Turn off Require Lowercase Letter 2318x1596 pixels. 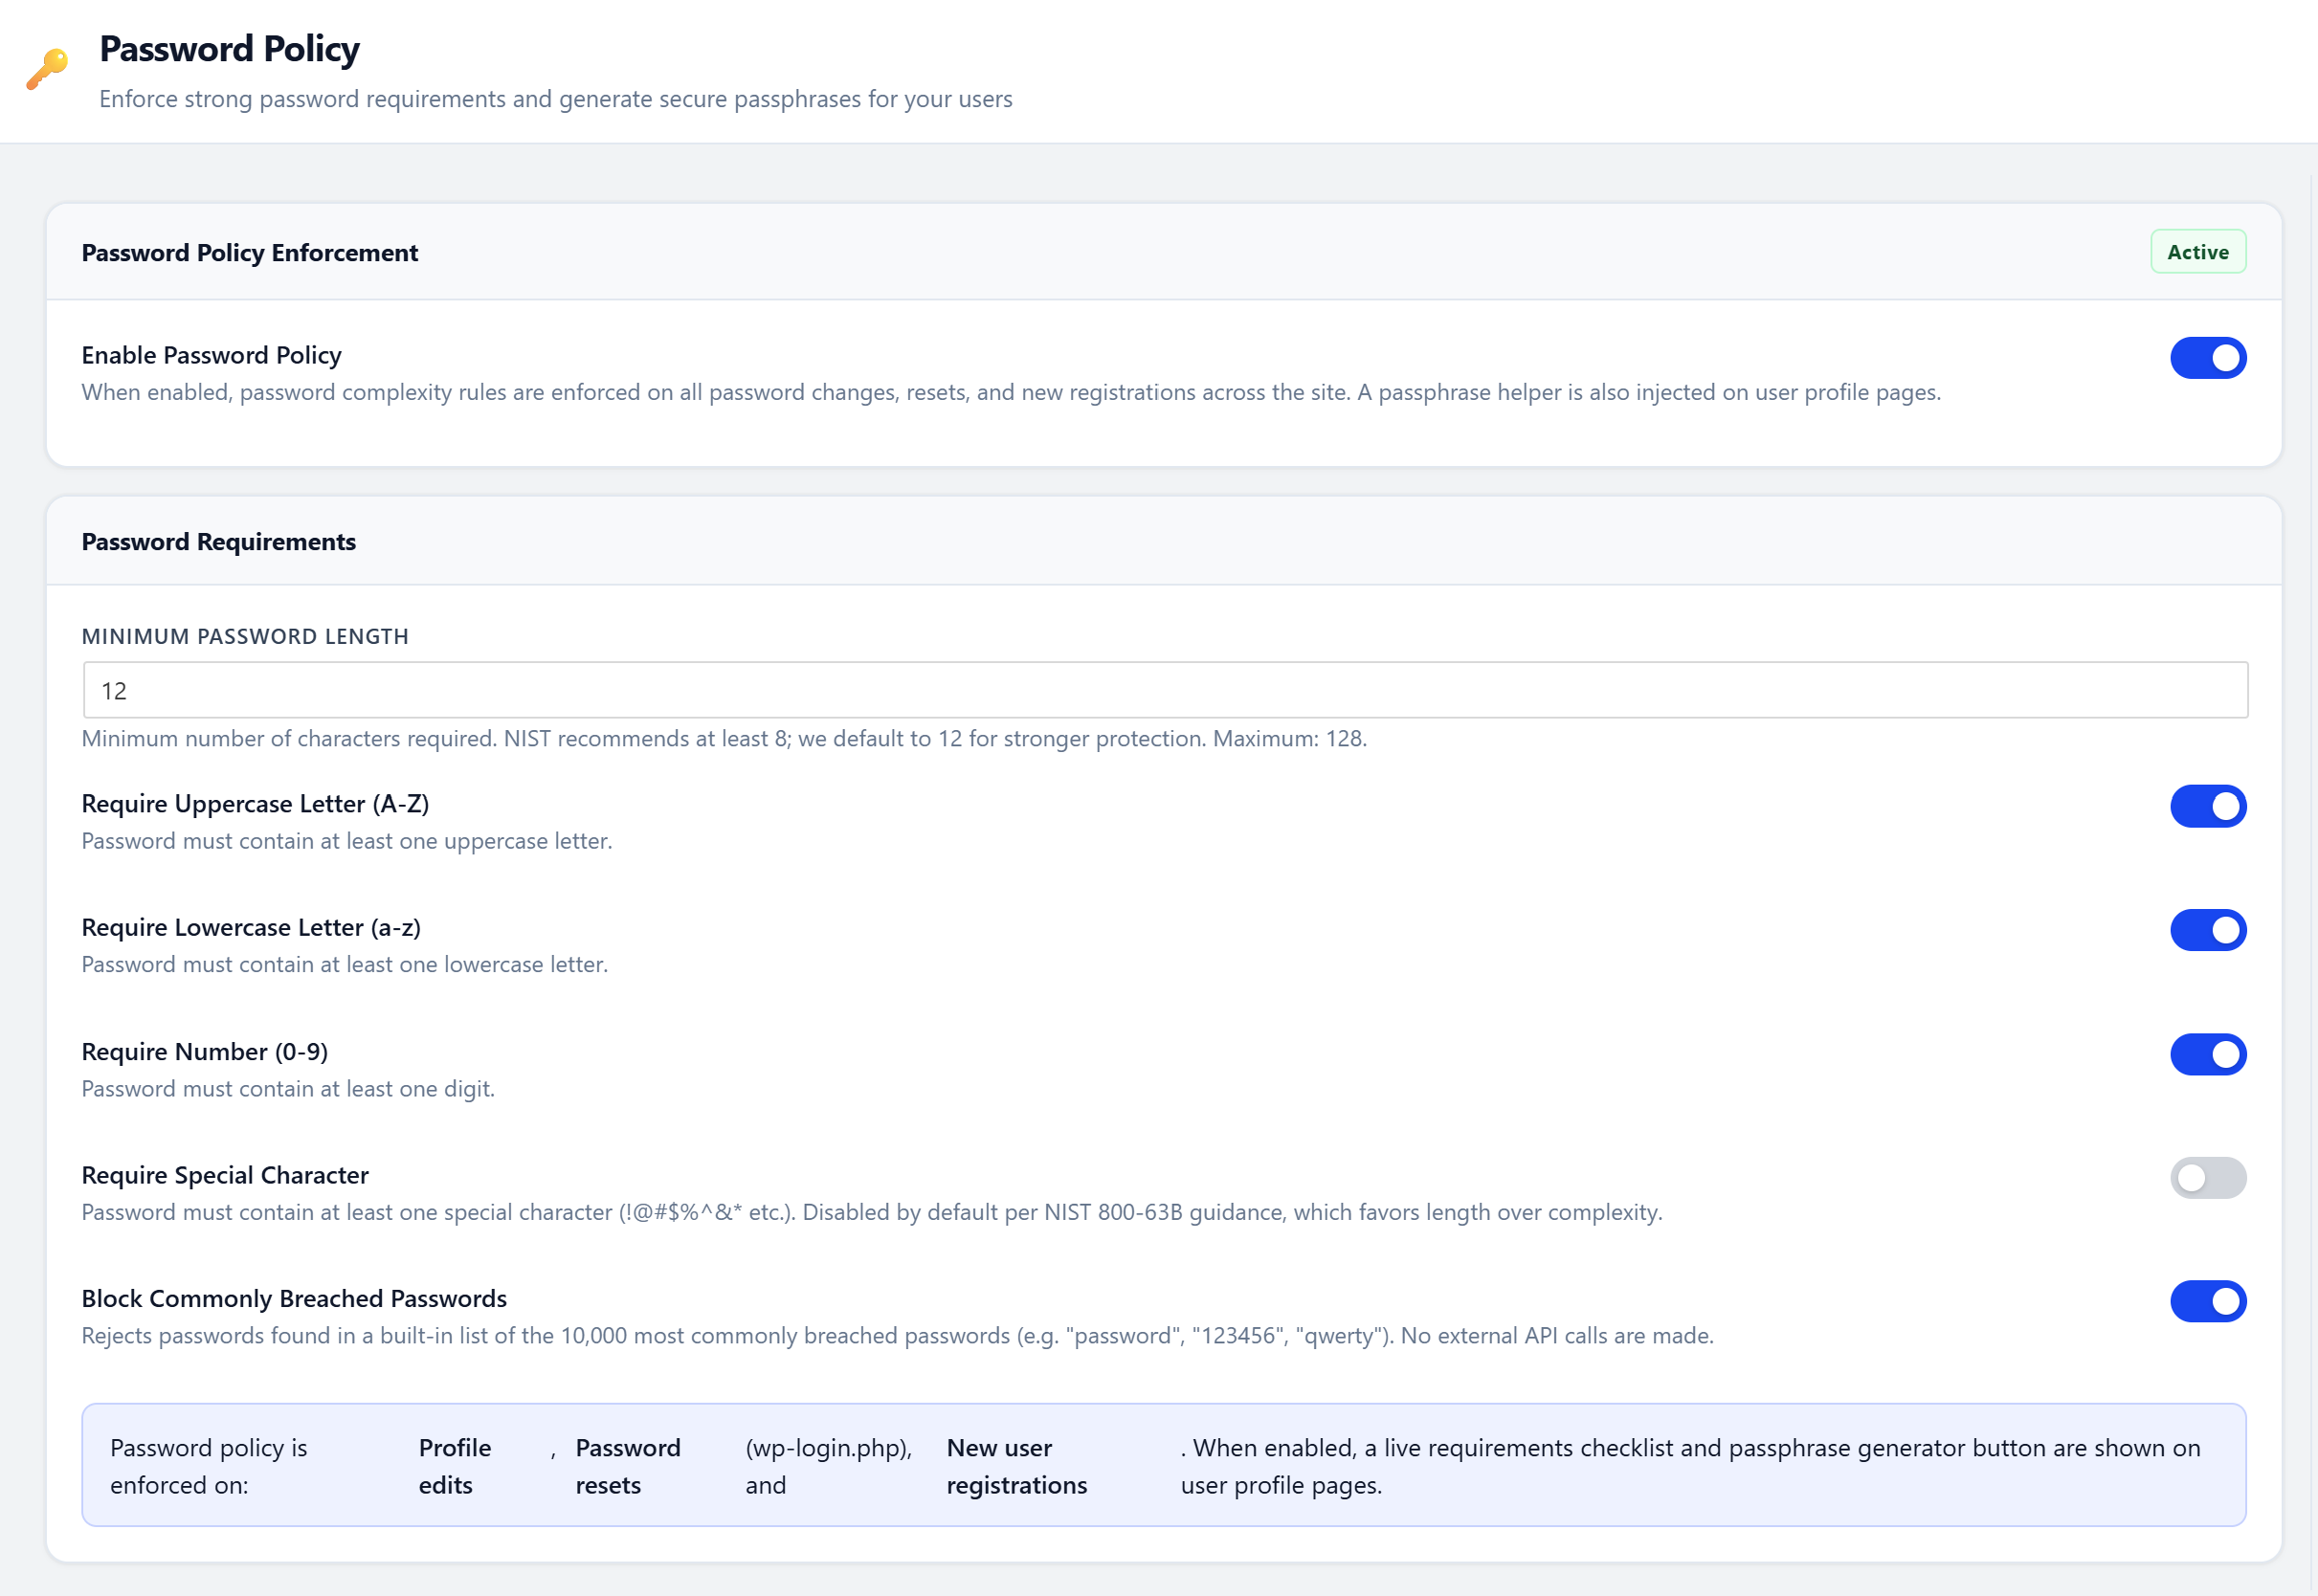(2208, 930)
